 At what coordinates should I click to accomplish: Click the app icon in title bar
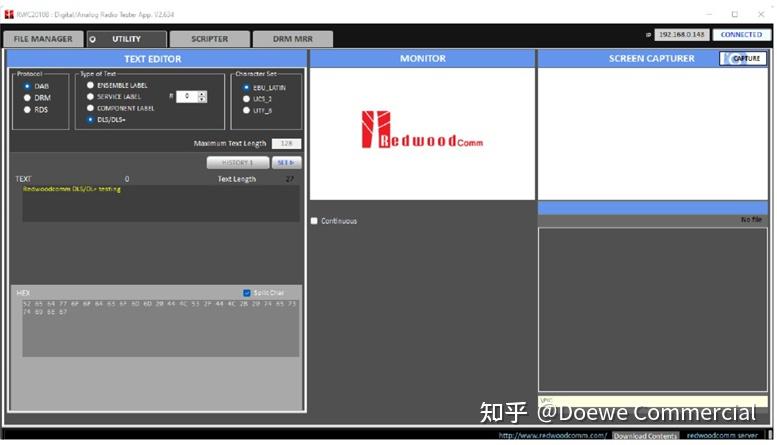[9, 14]
